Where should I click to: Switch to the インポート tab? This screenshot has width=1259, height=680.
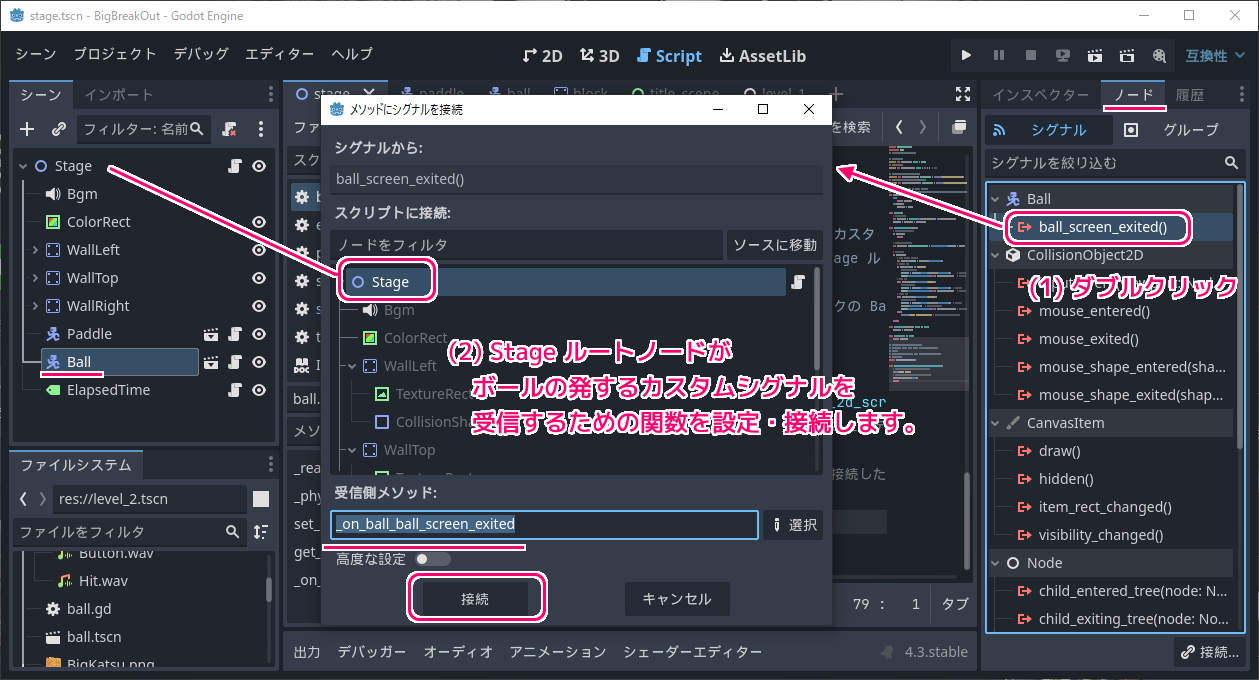[x=119, y=95]
